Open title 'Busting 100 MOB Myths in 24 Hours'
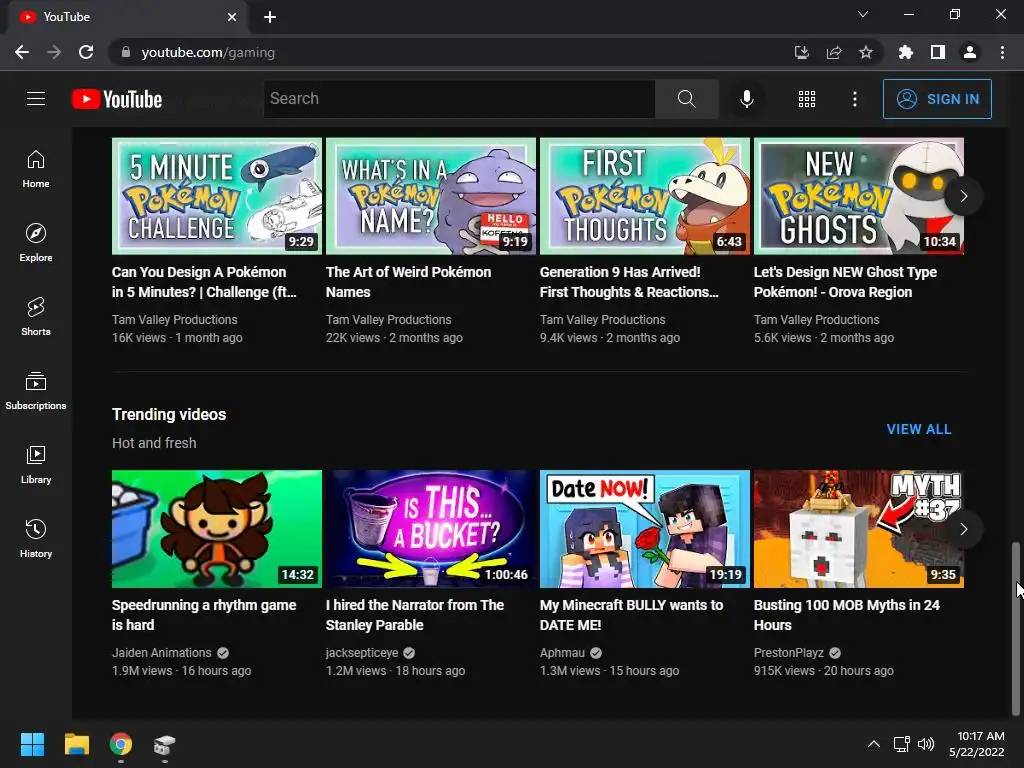 coord(846,615)
